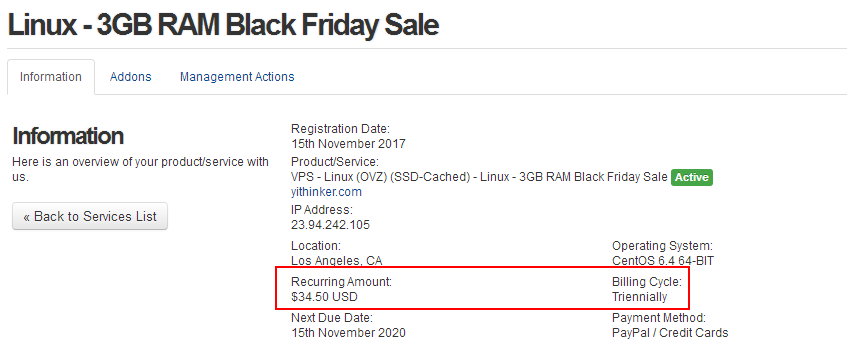This screenshot has height=360, width=847.
Task: Click the Back to Services List button
Action: click(x=90, y=216)
